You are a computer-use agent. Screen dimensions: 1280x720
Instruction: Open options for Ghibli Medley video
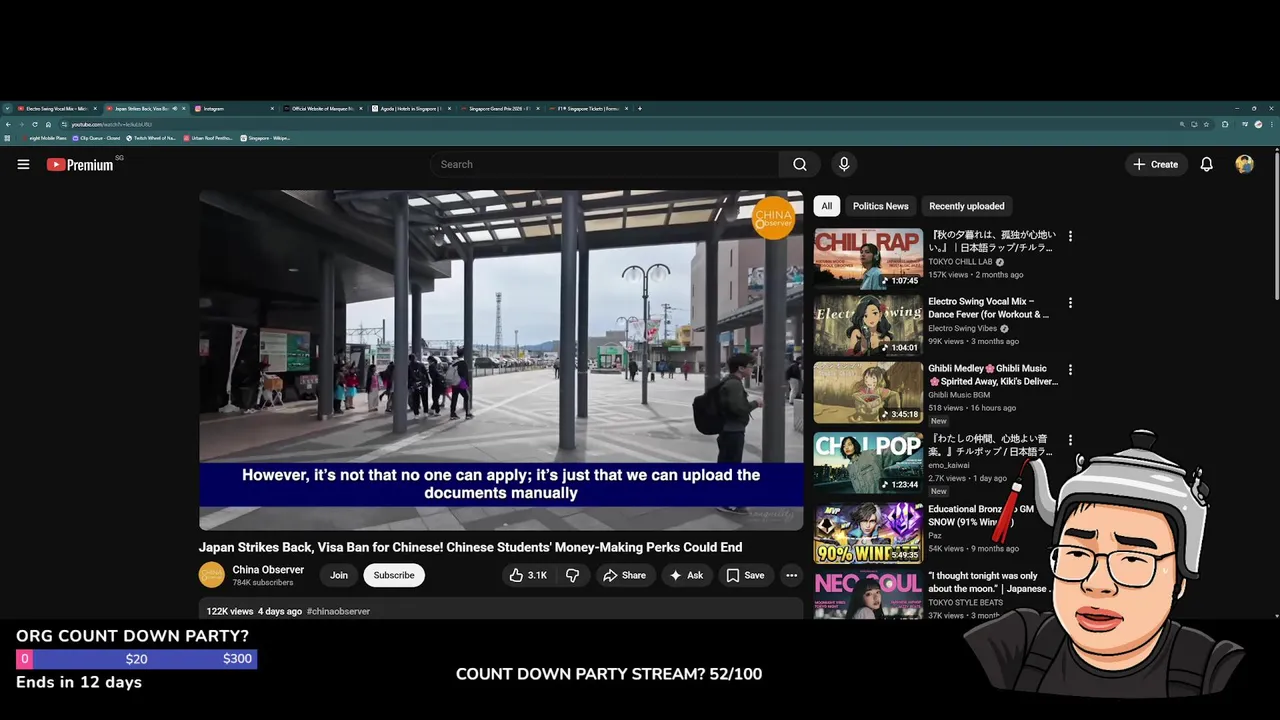[1070, 370]
